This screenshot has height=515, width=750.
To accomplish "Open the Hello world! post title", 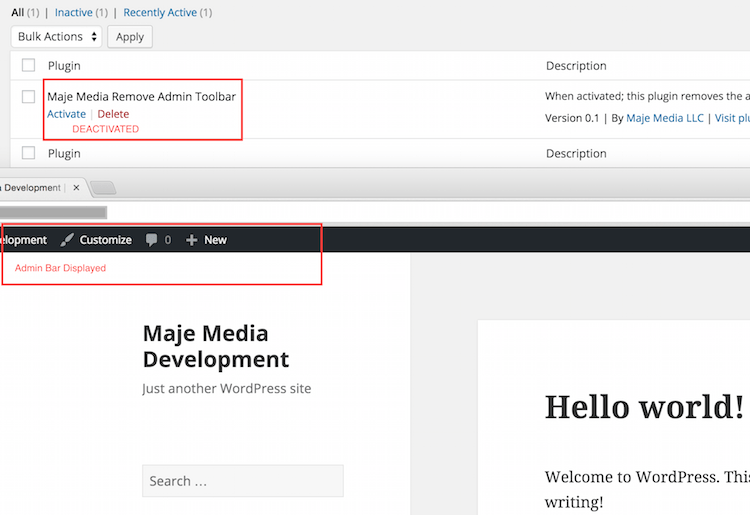I will point(643,407).
